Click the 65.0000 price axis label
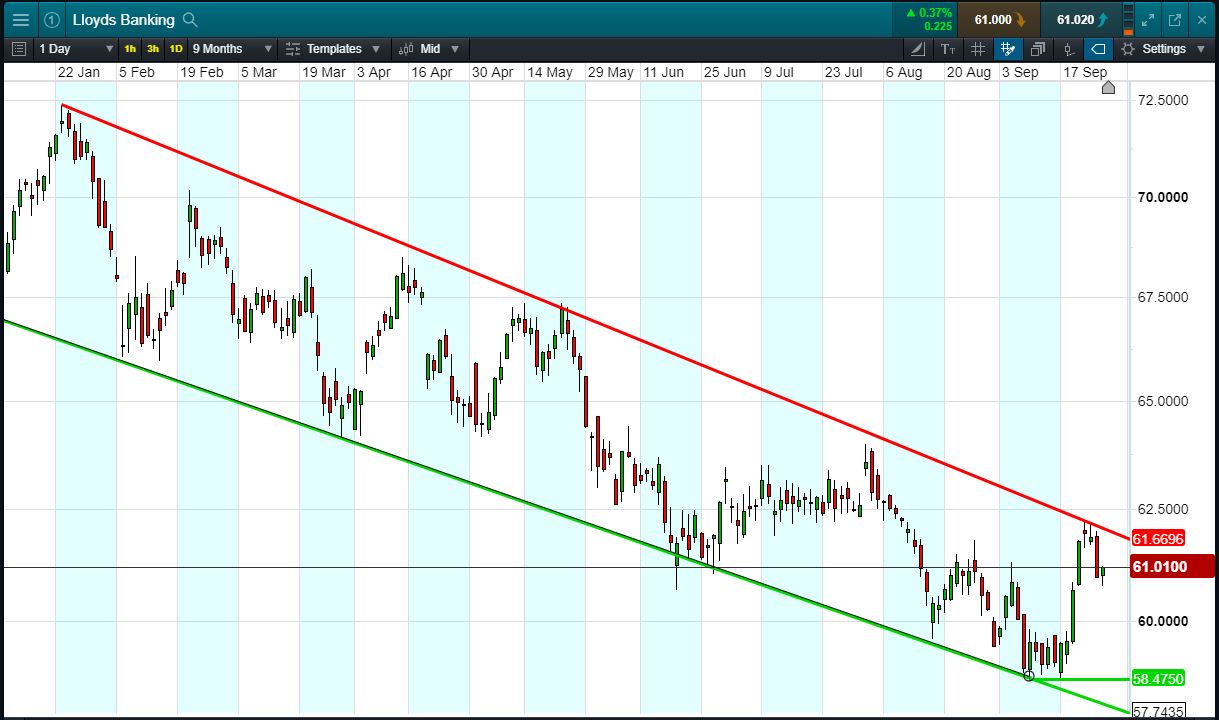 click(1161, 401)
